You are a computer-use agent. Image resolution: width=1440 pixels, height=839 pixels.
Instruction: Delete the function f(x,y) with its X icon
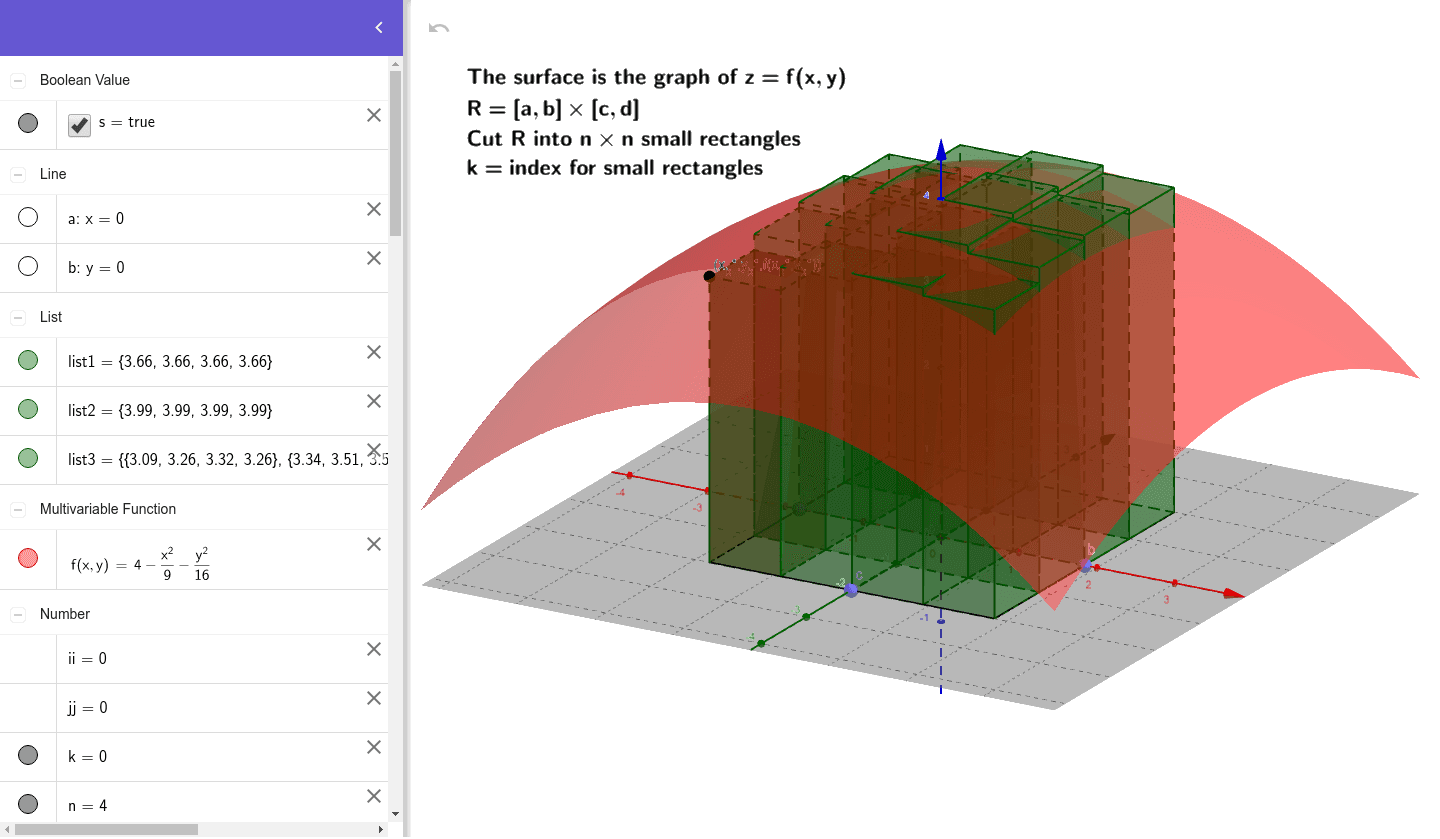click(373, 543)
